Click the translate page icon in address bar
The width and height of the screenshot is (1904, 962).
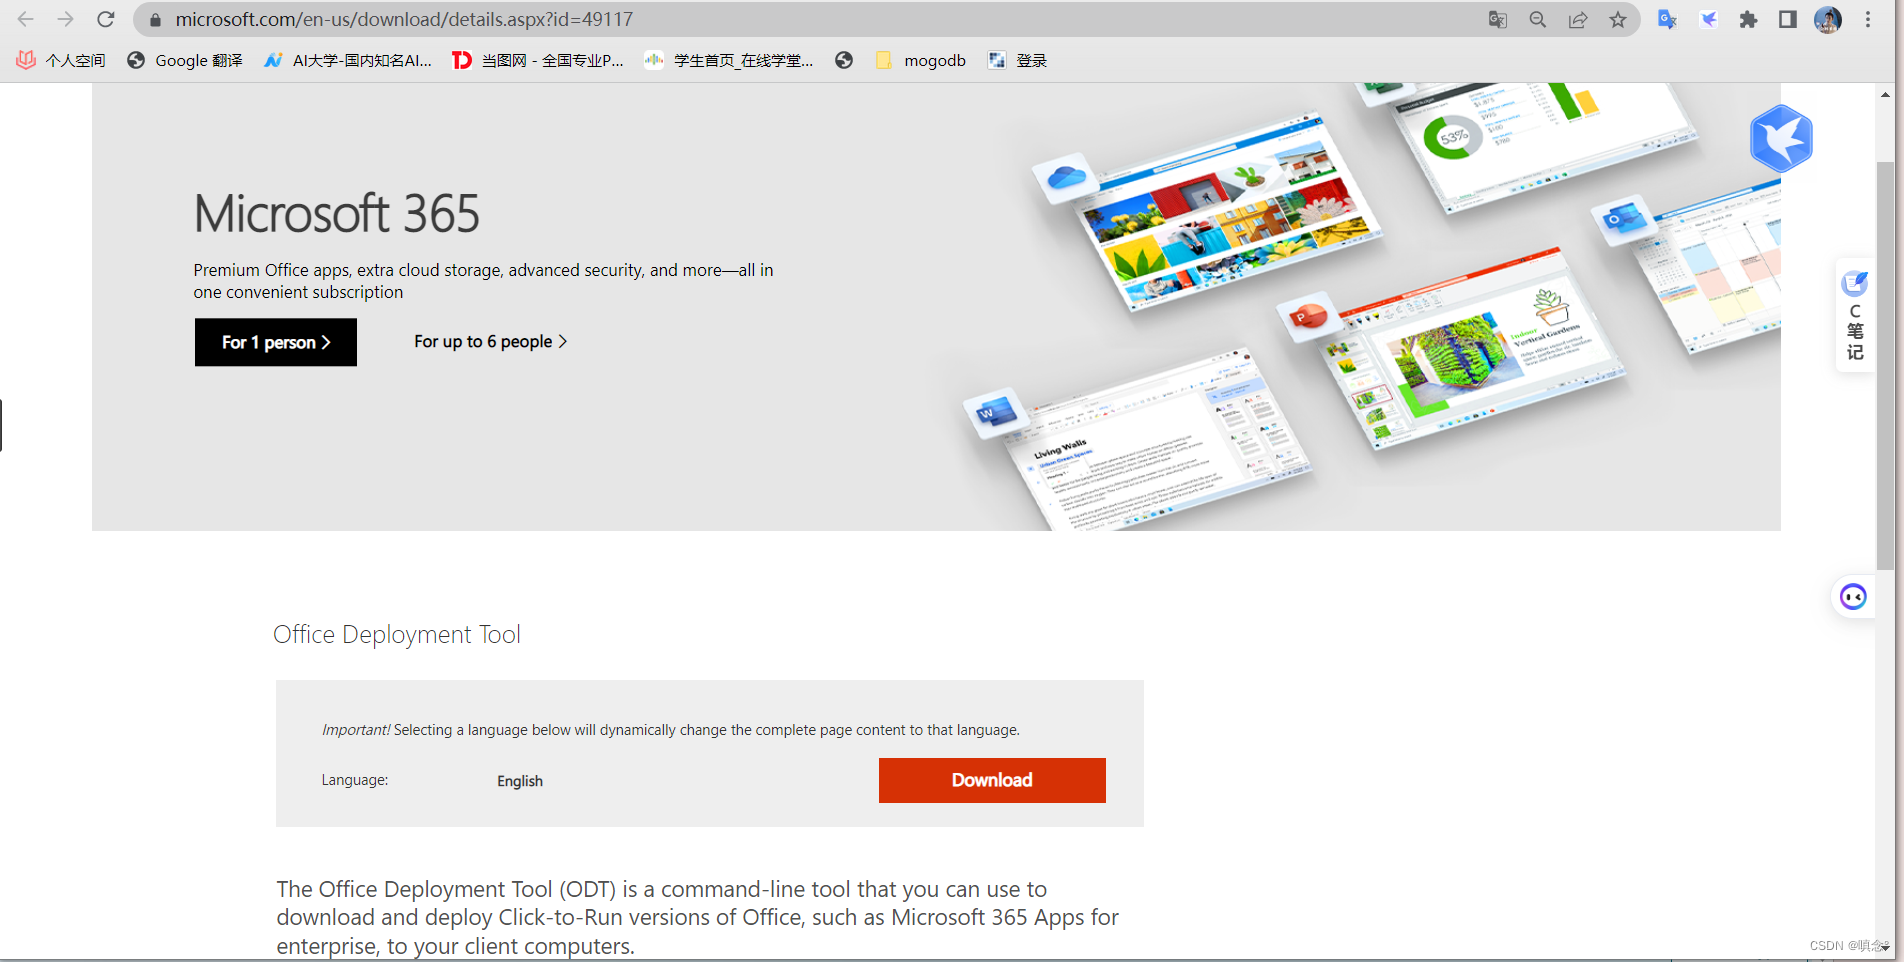point(1497,19)
